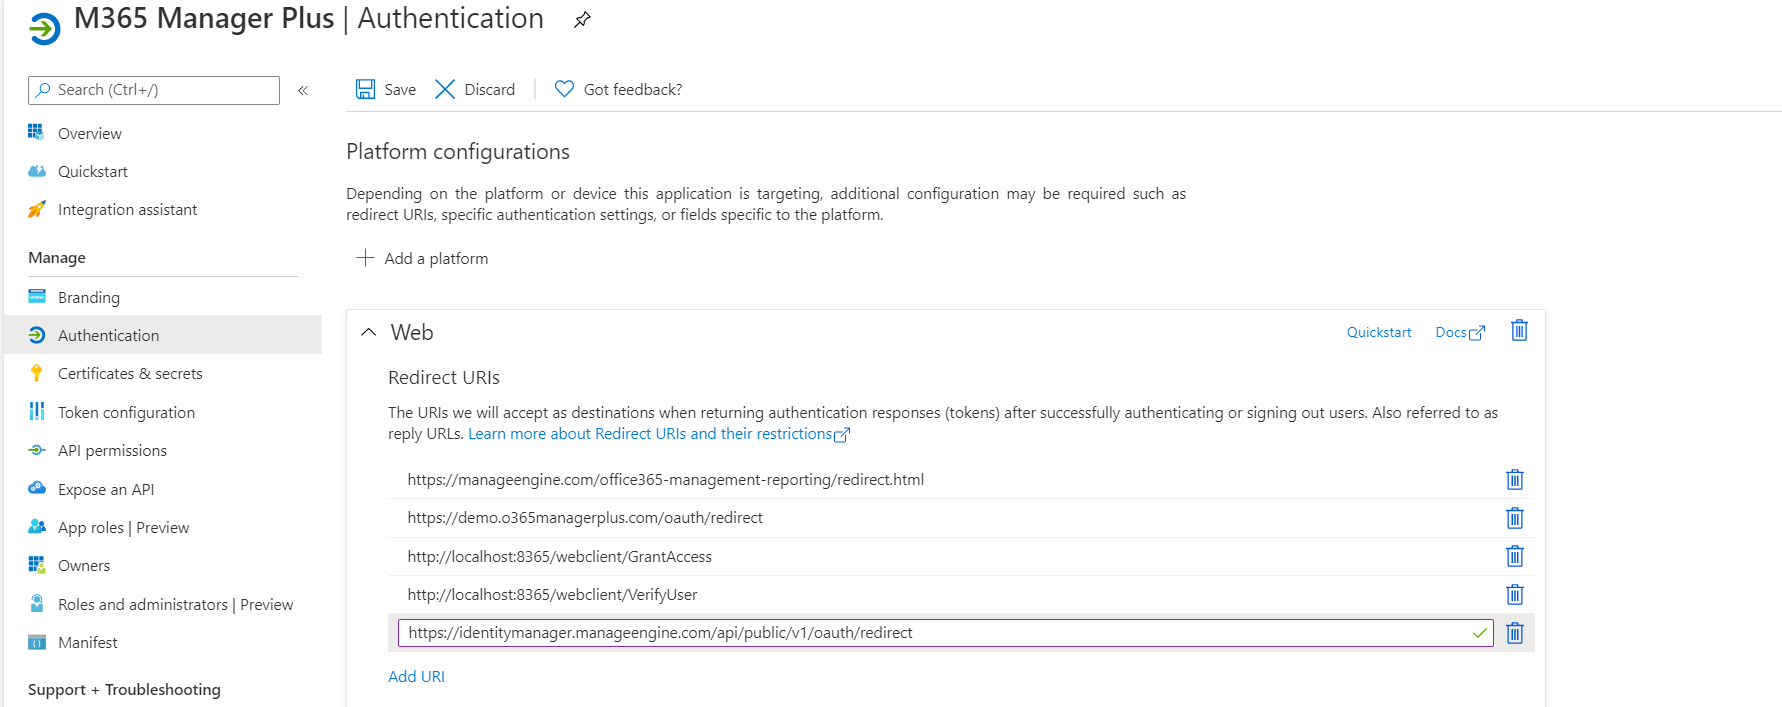The height and width of the screenshot is (707, 1782).
Task: Go to Token configuration page
Action: pos(126,412)
